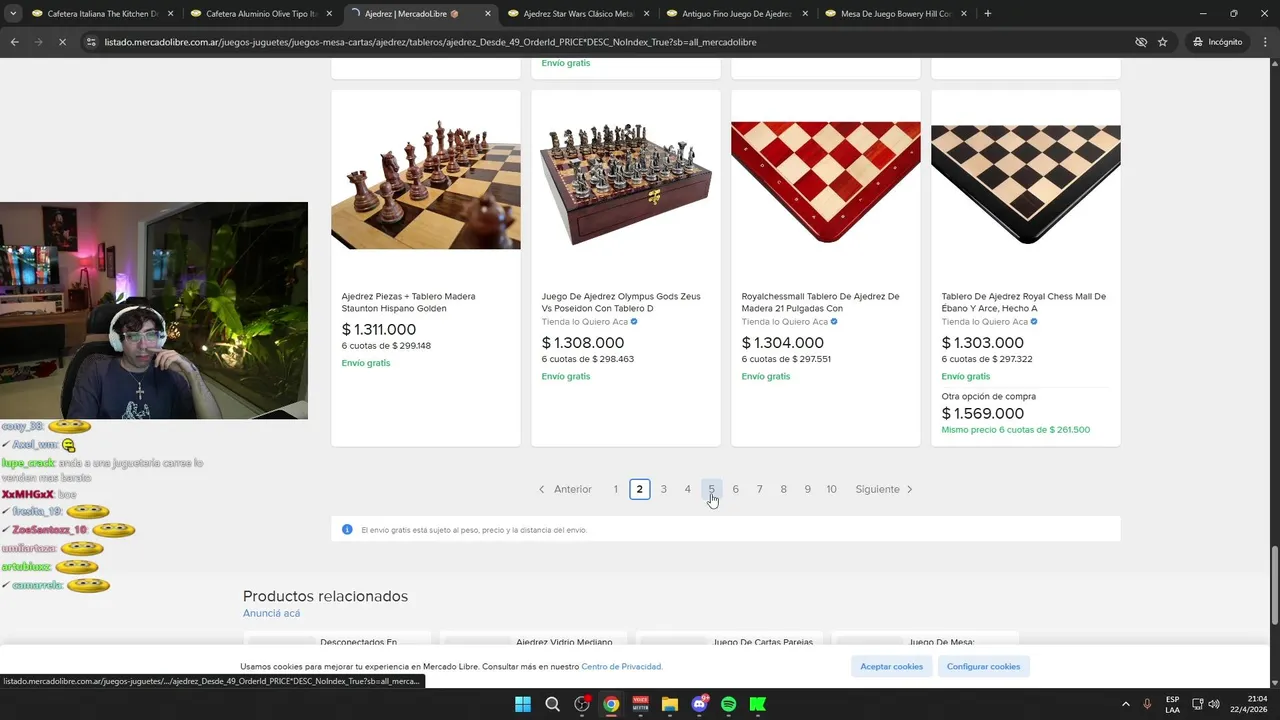Image resolution: width=1280 pixels, height=720 pixels.
Task: Go to results page 8
Action: tap(784, 489)
